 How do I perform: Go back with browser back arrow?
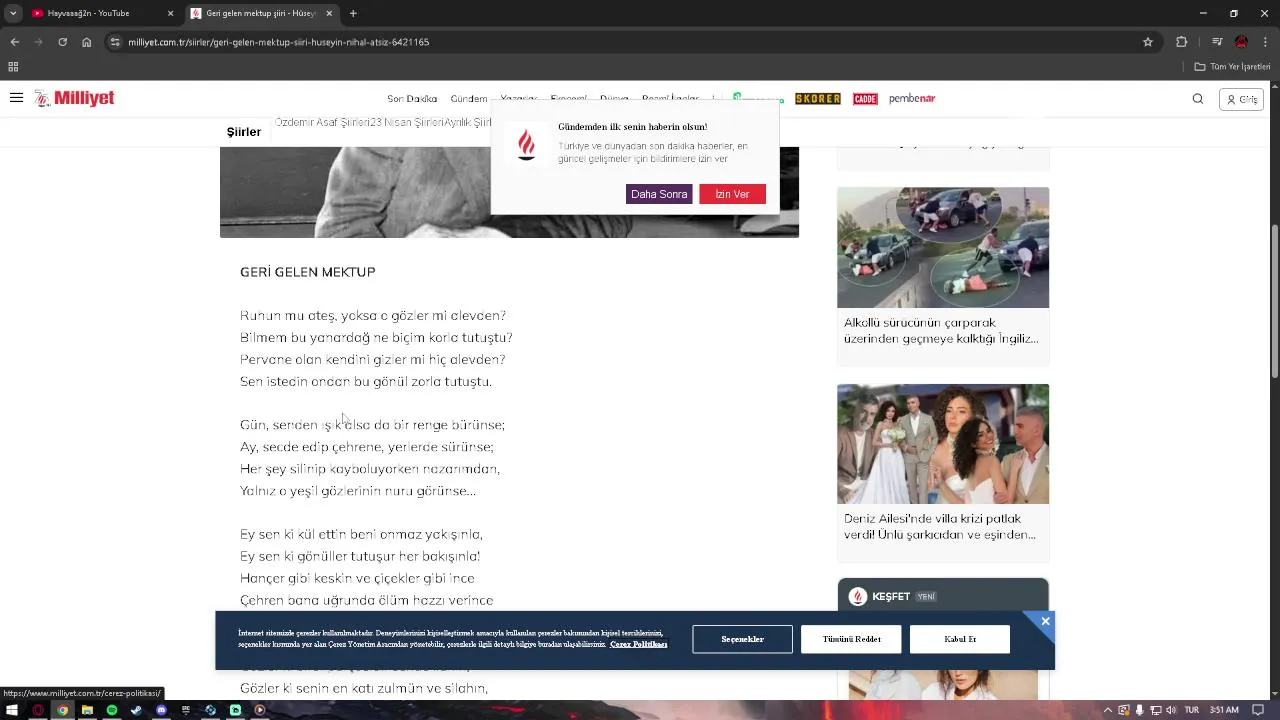14,42
